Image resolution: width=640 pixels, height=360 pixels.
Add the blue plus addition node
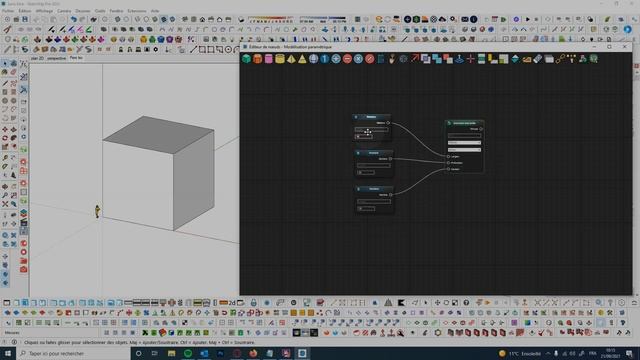pyautogui.click(x=336, y=59)
